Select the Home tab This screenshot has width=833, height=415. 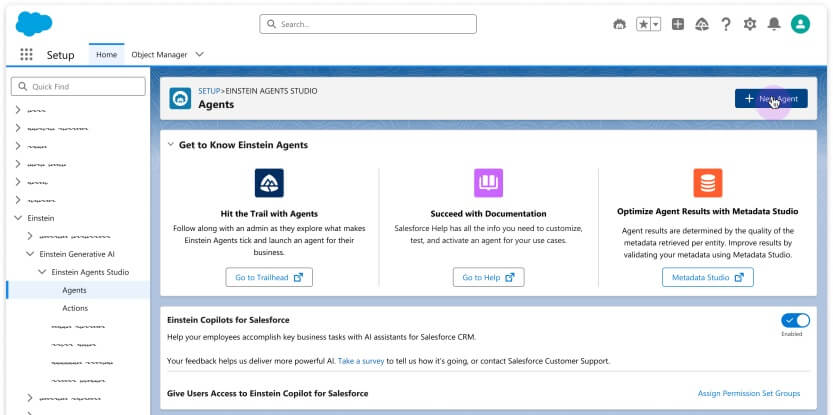point(106,55)
